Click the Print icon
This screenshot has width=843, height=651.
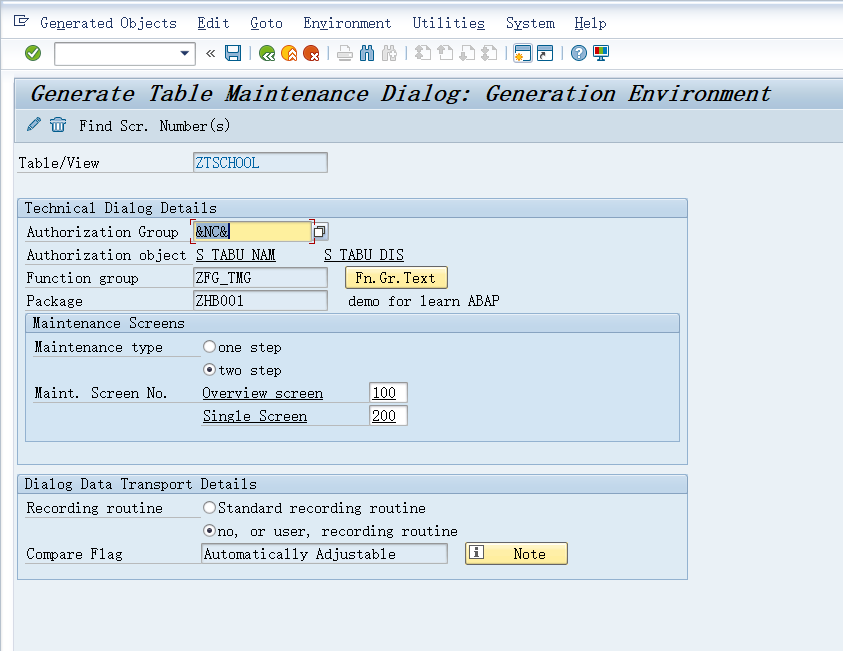click(345, 53)
